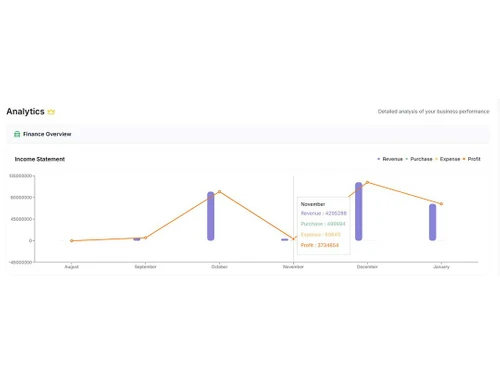The image size is (500, 375).
Task: Select the October profit line point
Action: [219, 192]
